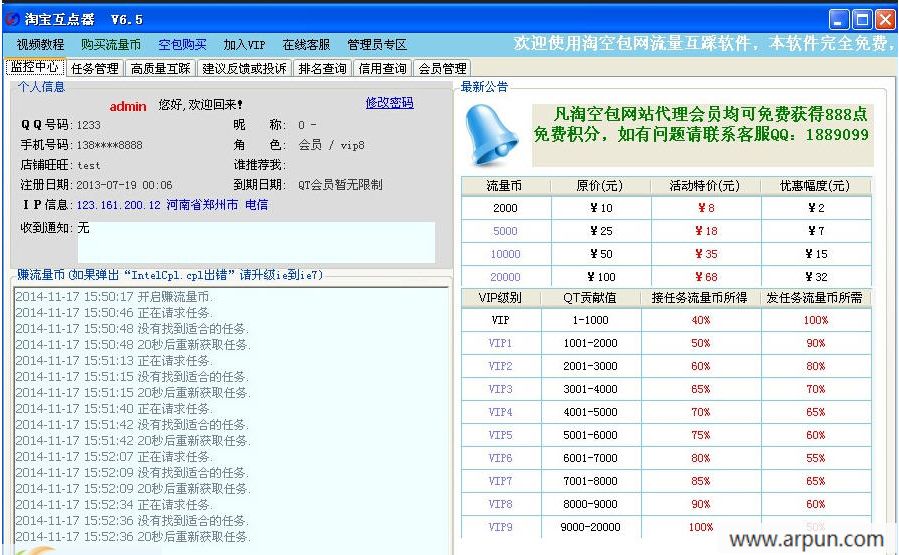Click the 修改密码 link
The image size is (899, 555).
[389, 103]
